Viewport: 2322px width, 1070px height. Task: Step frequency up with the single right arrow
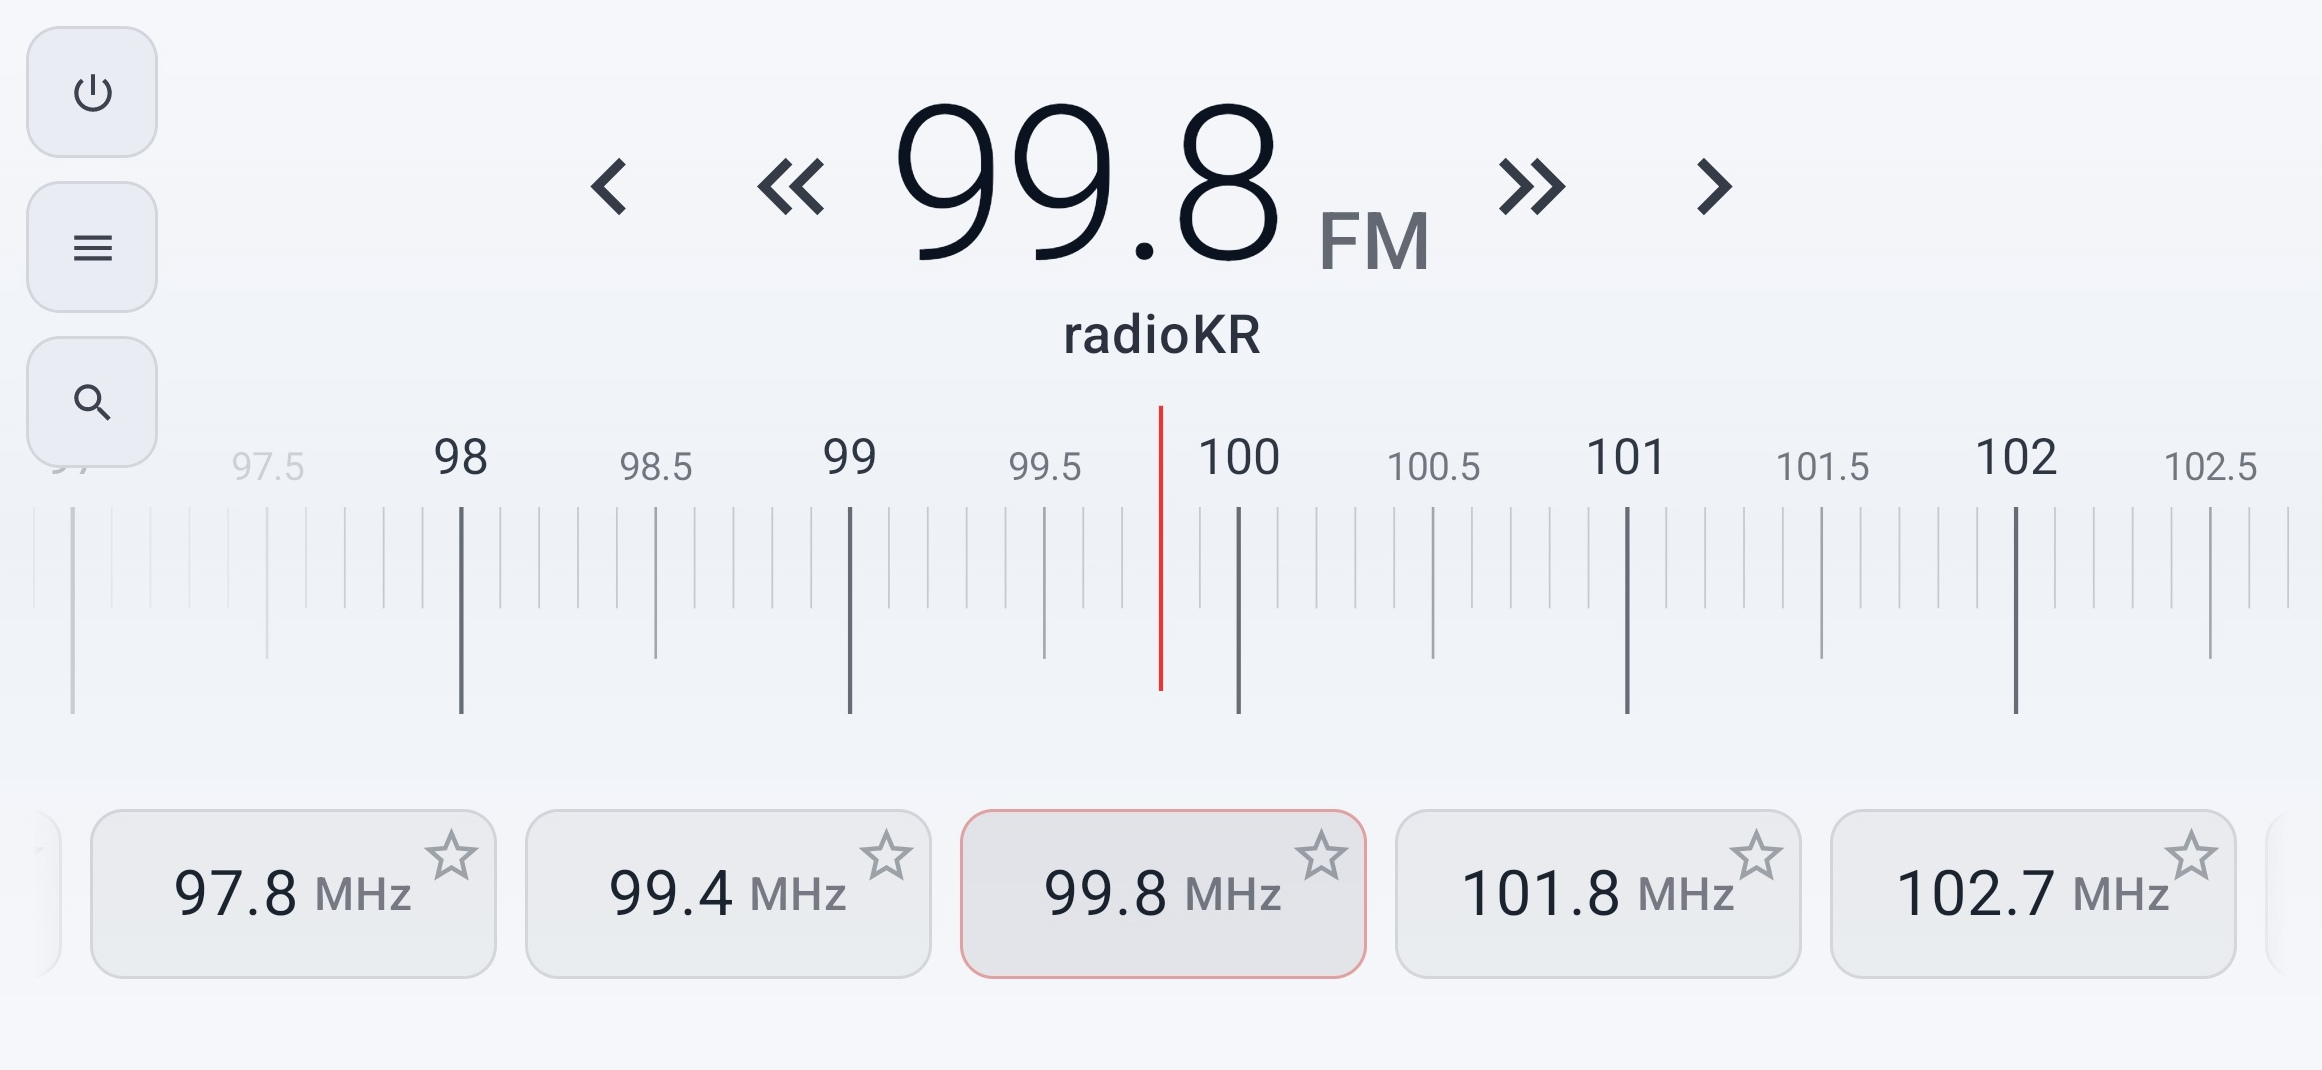(1714, 187)
